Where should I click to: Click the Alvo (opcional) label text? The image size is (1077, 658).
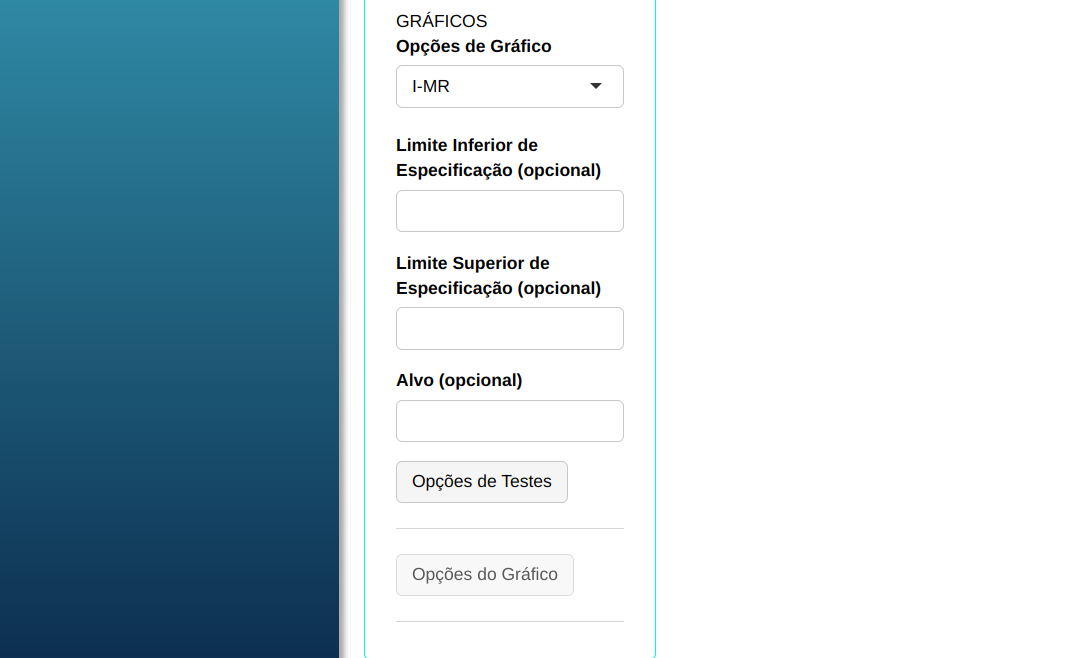[x=459, y=380]
